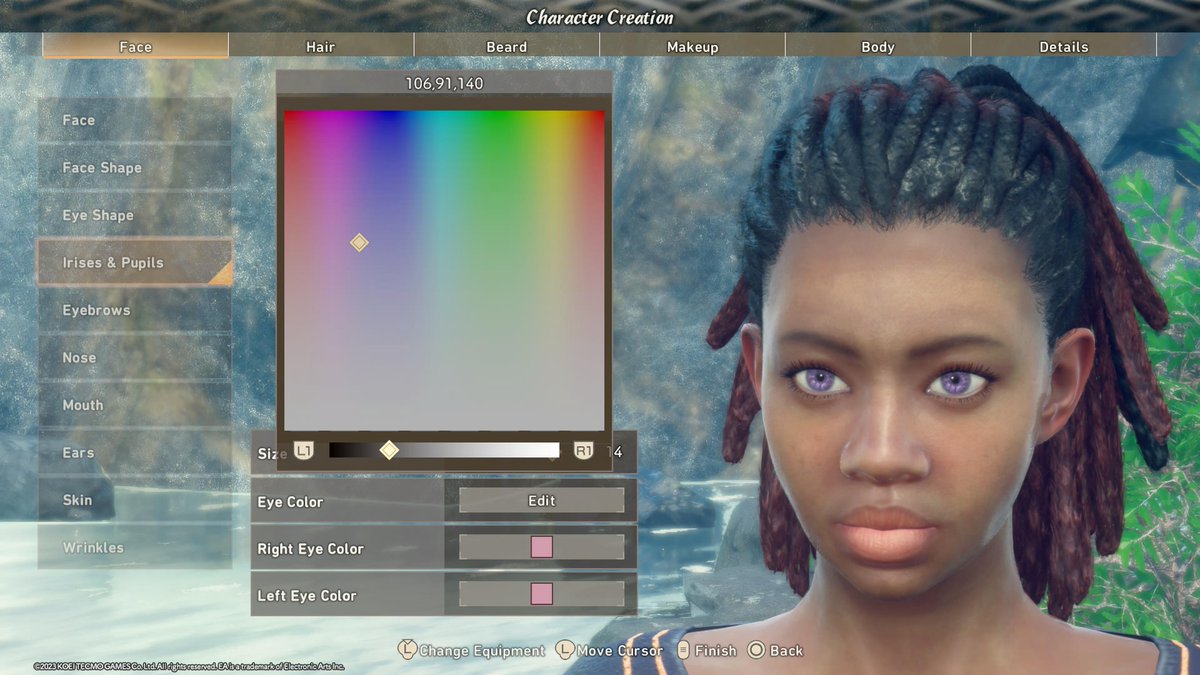This screenshot has height=675, width=1200.
Task: Go to the Details tab
Action: pos(1064,46)
